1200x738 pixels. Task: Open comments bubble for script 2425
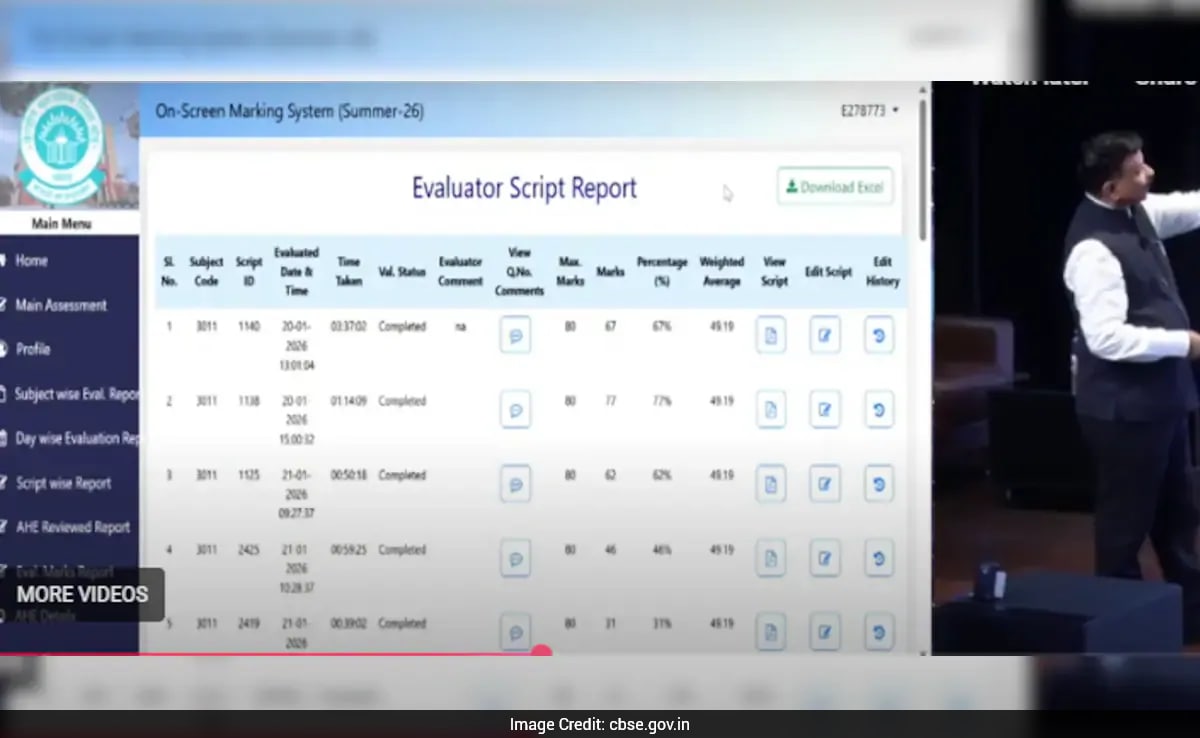coord(515,558)
